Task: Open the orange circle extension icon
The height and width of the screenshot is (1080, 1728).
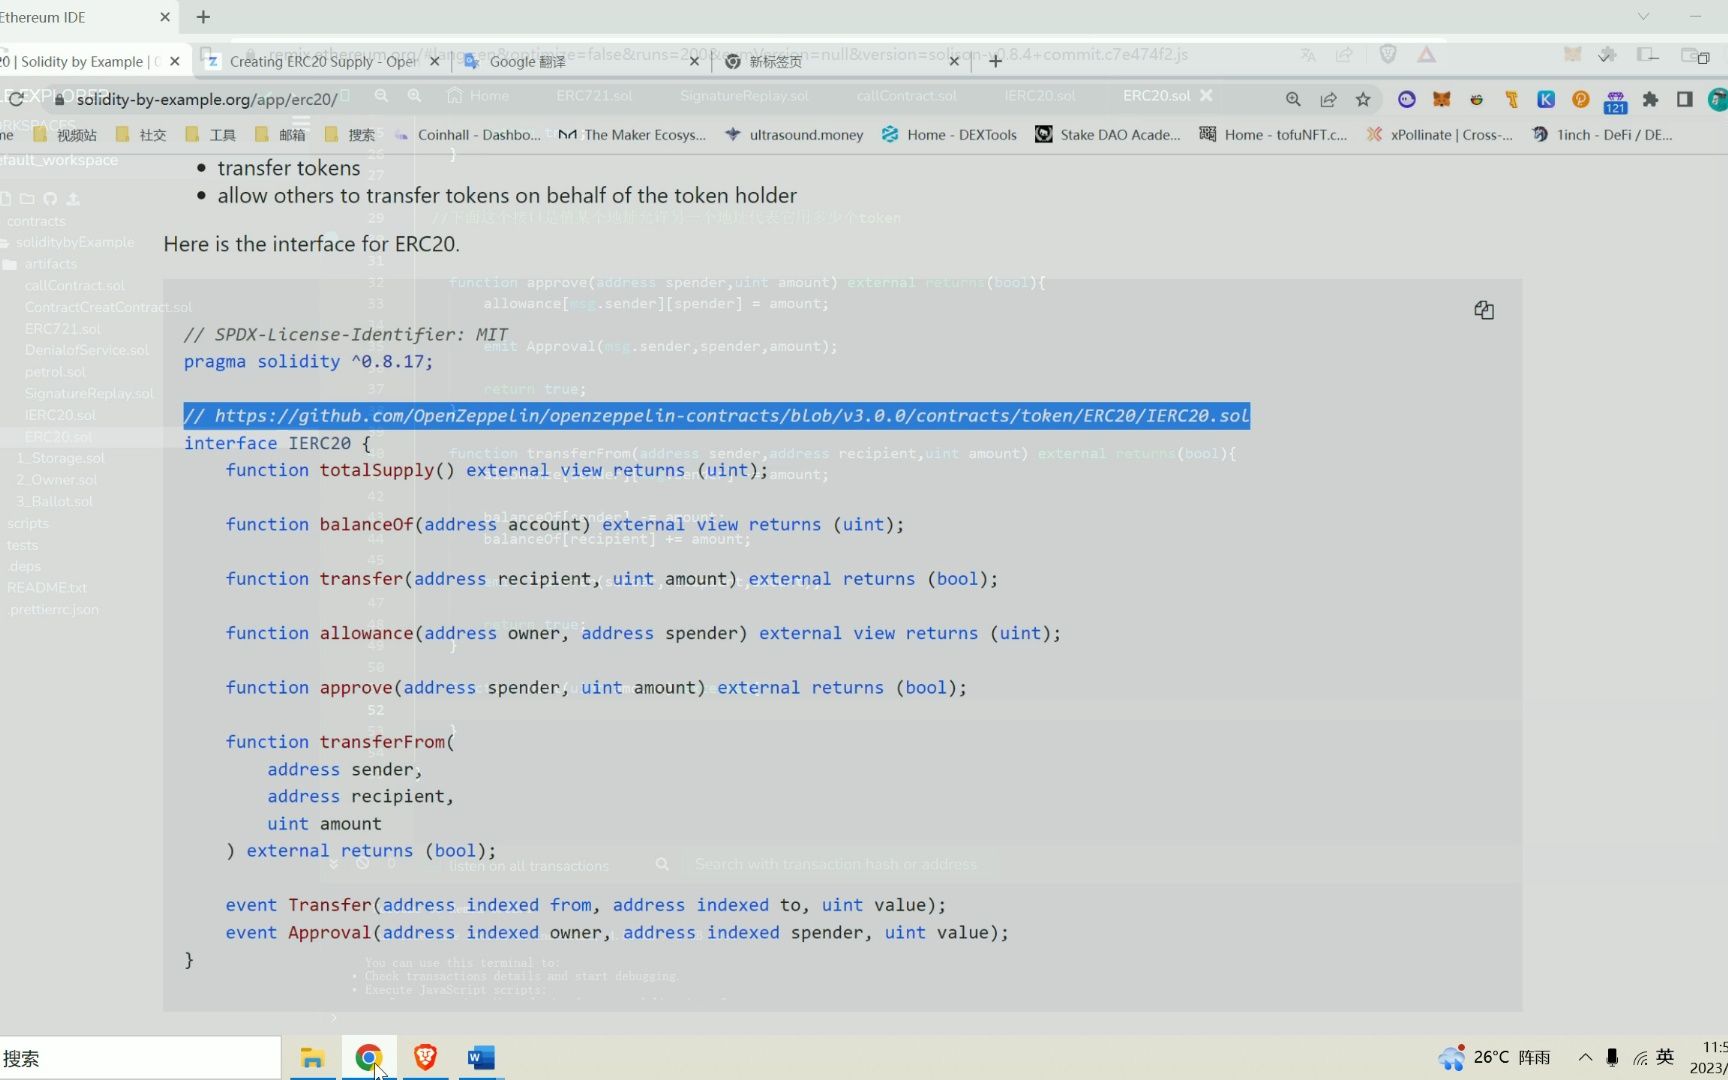Action: [x=1580, y=99]
